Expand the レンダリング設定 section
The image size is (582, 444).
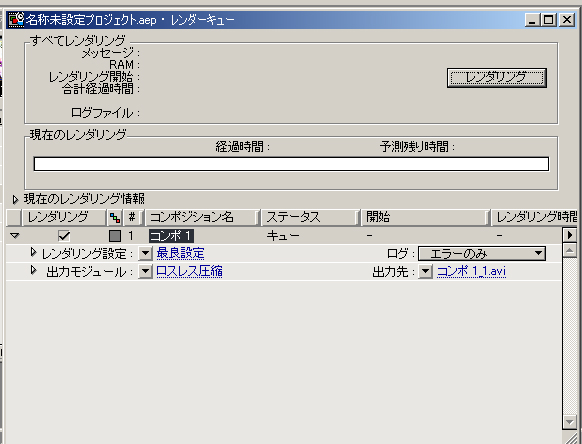point(33,253)
